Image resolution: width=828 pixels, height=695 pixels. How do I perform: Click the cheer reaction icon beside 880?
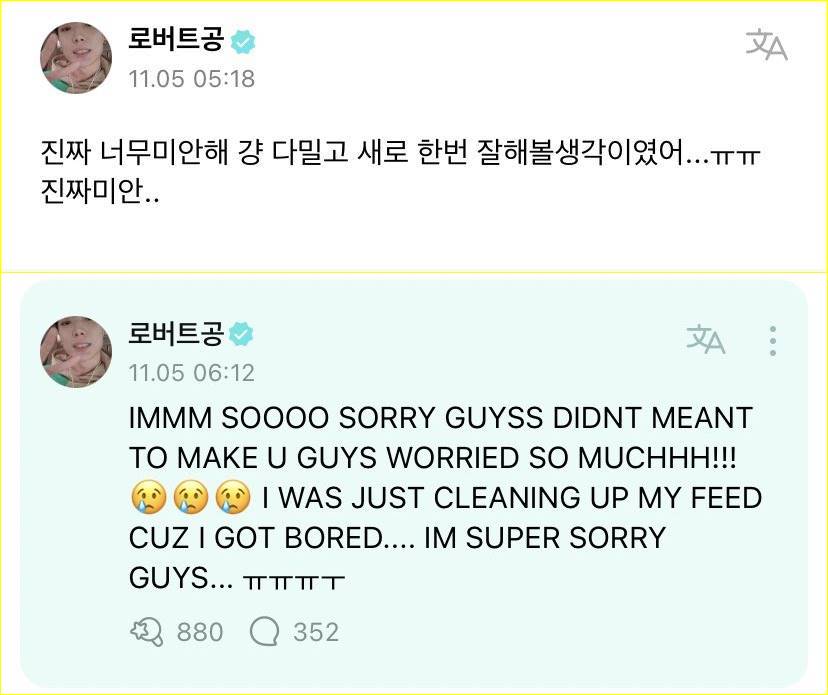tap(146, 632)
